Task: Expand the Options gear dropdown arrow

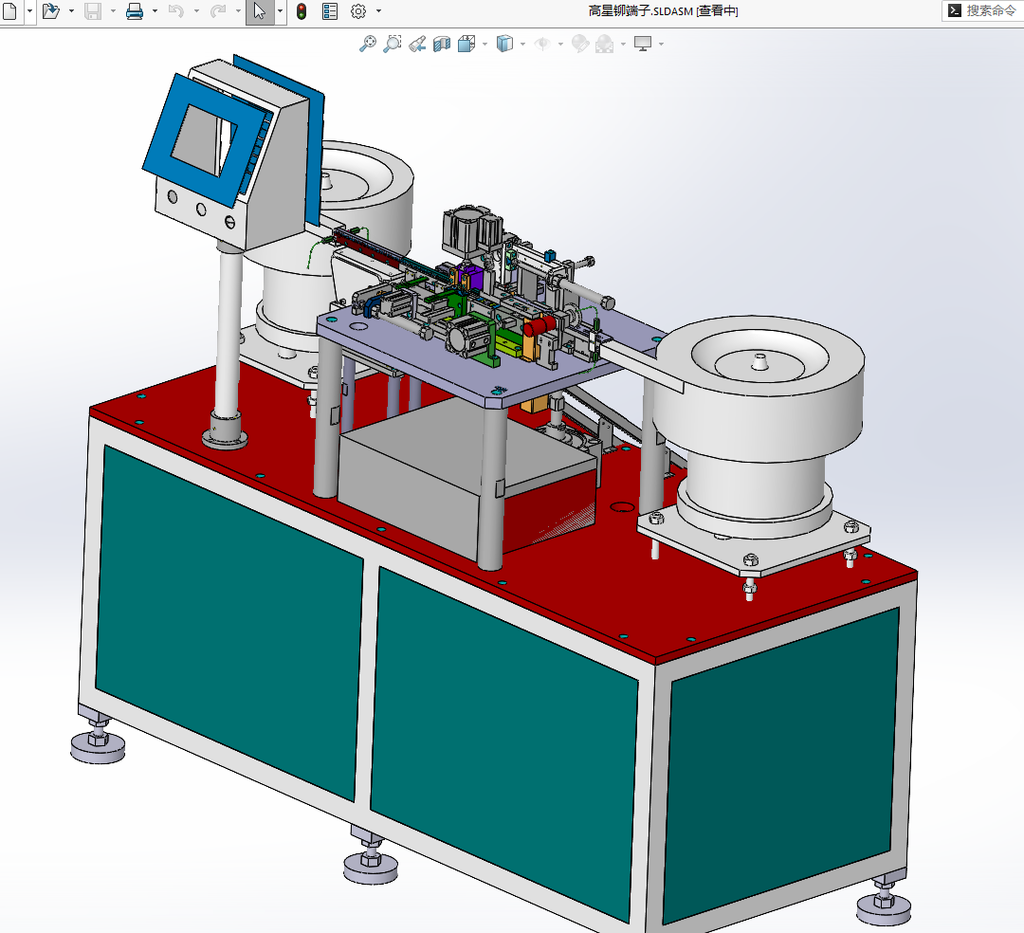Action: pos(379,11)
